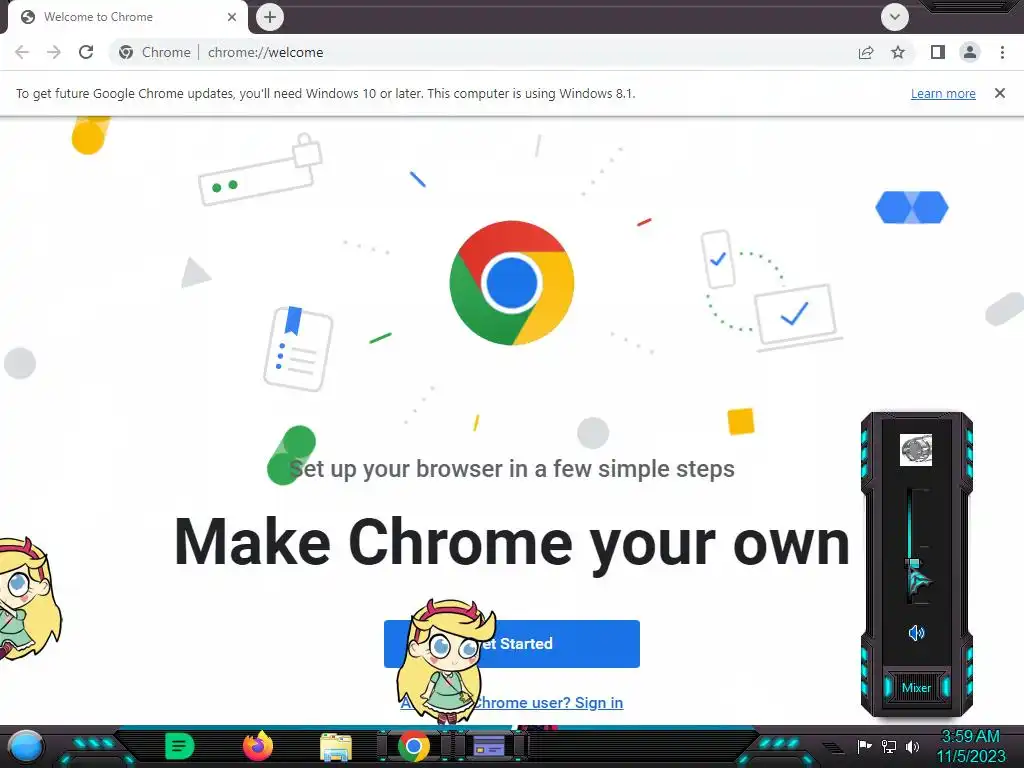Launch green chat app from taskbar
The image size is (1024, 768).
[x=180, y=746]
